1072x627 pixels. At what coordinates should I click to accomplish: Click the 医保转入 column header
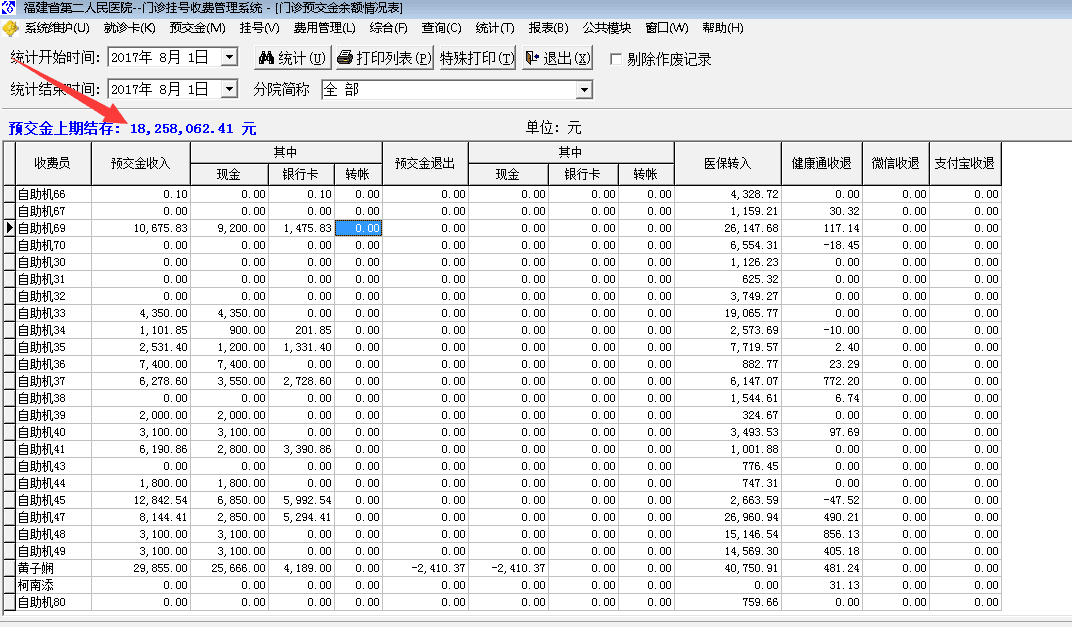pos(727,163)
